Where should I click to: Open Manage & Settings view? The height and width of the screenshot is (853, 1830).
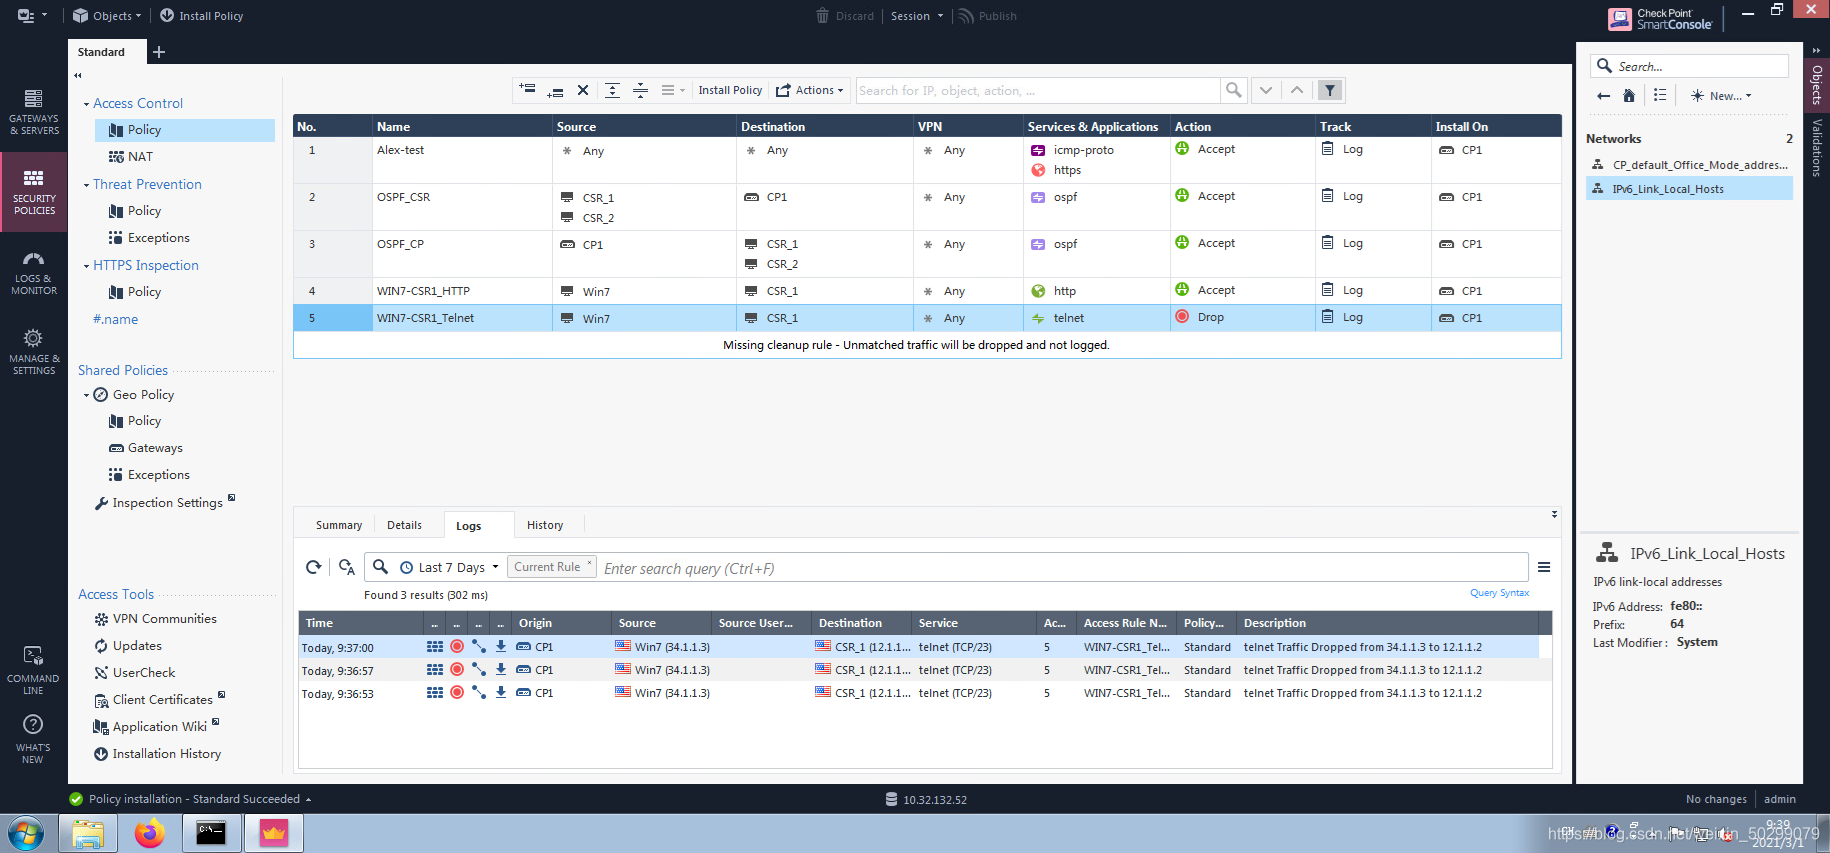34,351
